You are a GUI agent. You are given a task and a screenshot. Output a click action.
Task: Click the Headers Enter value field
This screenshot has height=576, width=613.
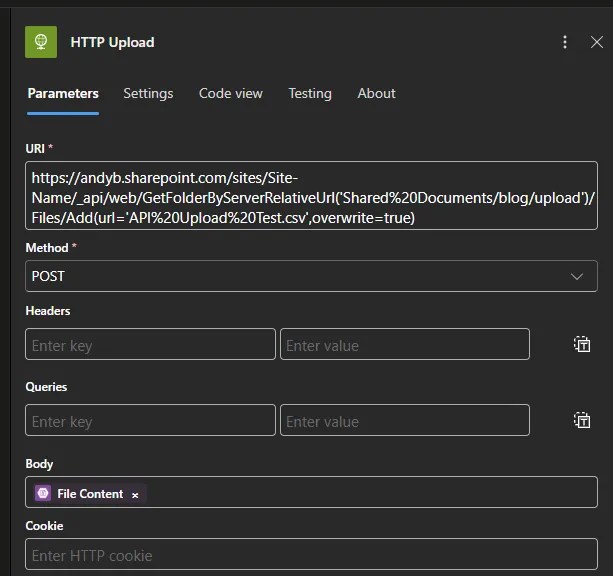[405, 344]
